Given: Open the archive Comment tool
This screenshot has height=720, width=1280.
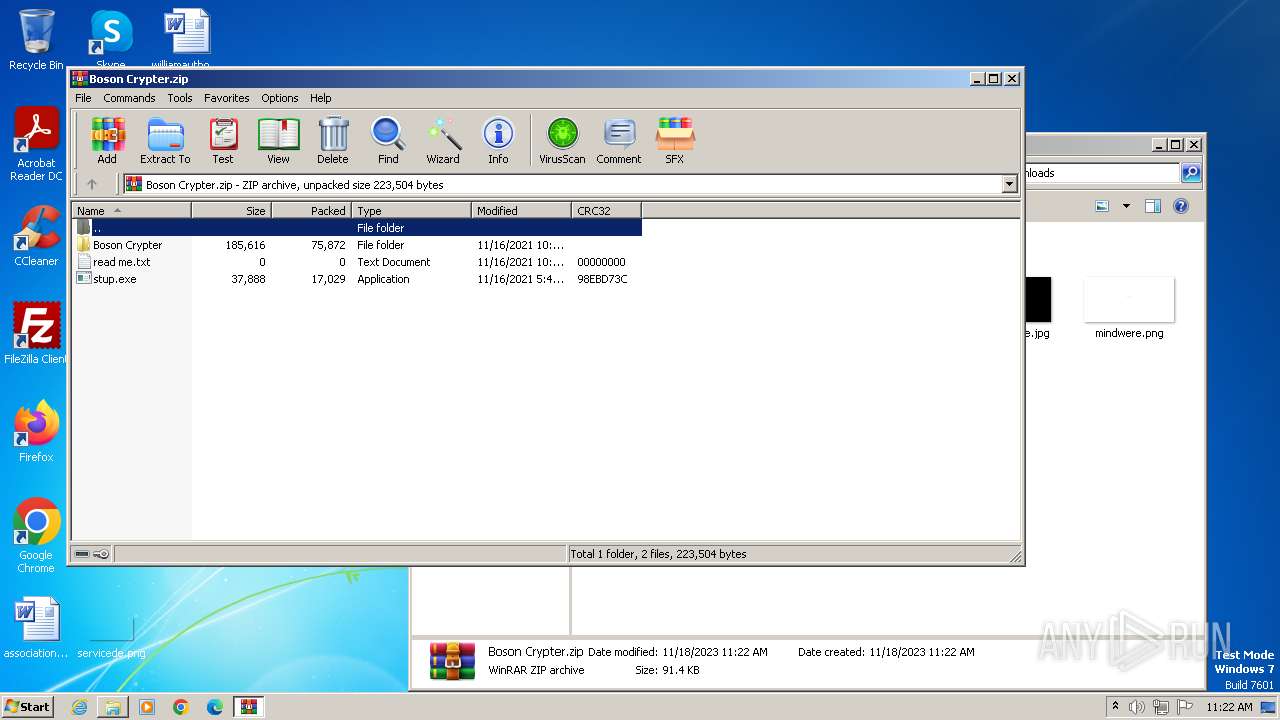Looking at the screenshot, I should click(619, 140).
